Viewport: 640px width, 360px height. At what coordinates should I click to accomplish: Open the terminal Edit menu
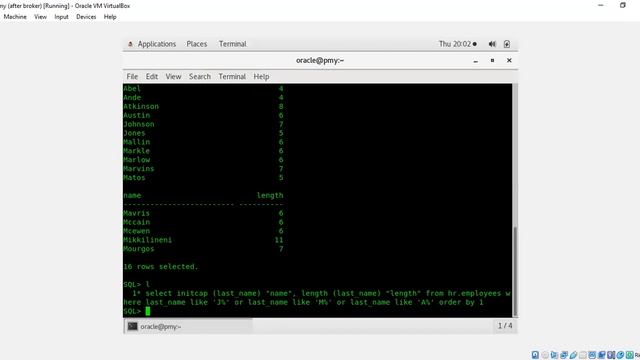click(x=152, y=77)
